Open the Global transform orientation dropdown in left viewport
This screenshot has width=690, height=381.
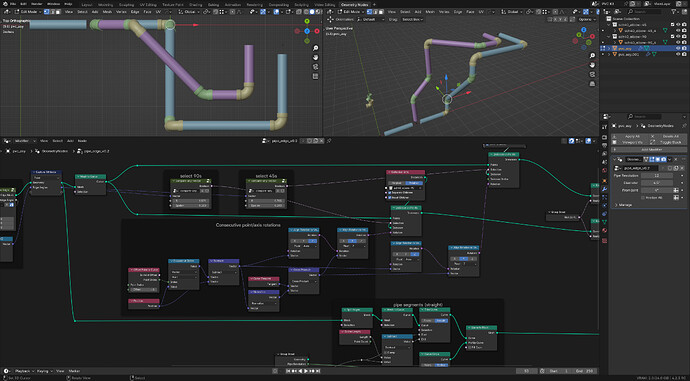click(190, 12)
